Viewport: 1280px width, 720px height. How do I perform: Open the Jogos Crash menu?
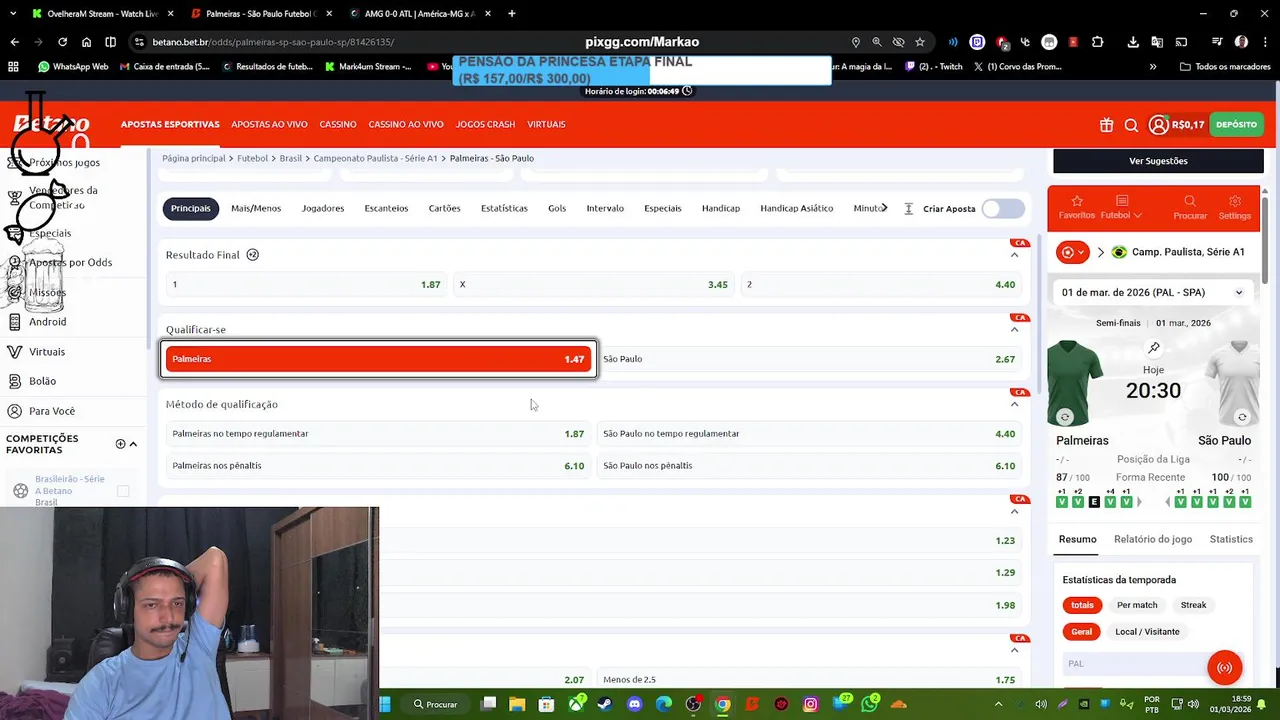tap(485, 125)
